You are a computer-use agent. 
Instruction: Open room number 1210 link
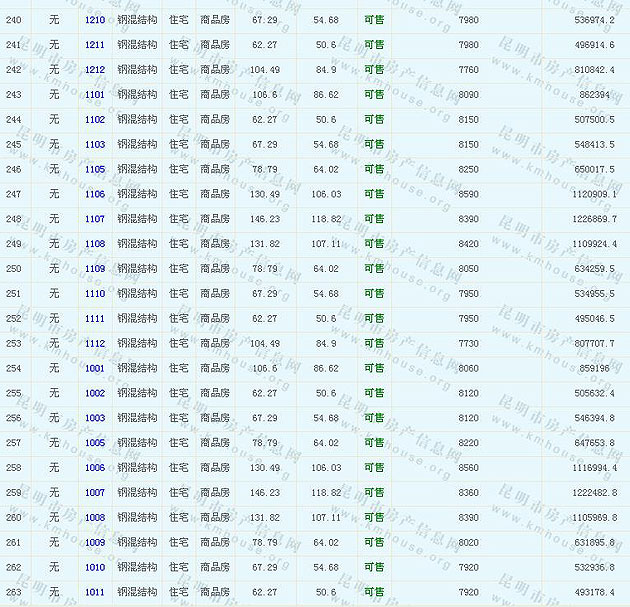[x=95, y=20]
